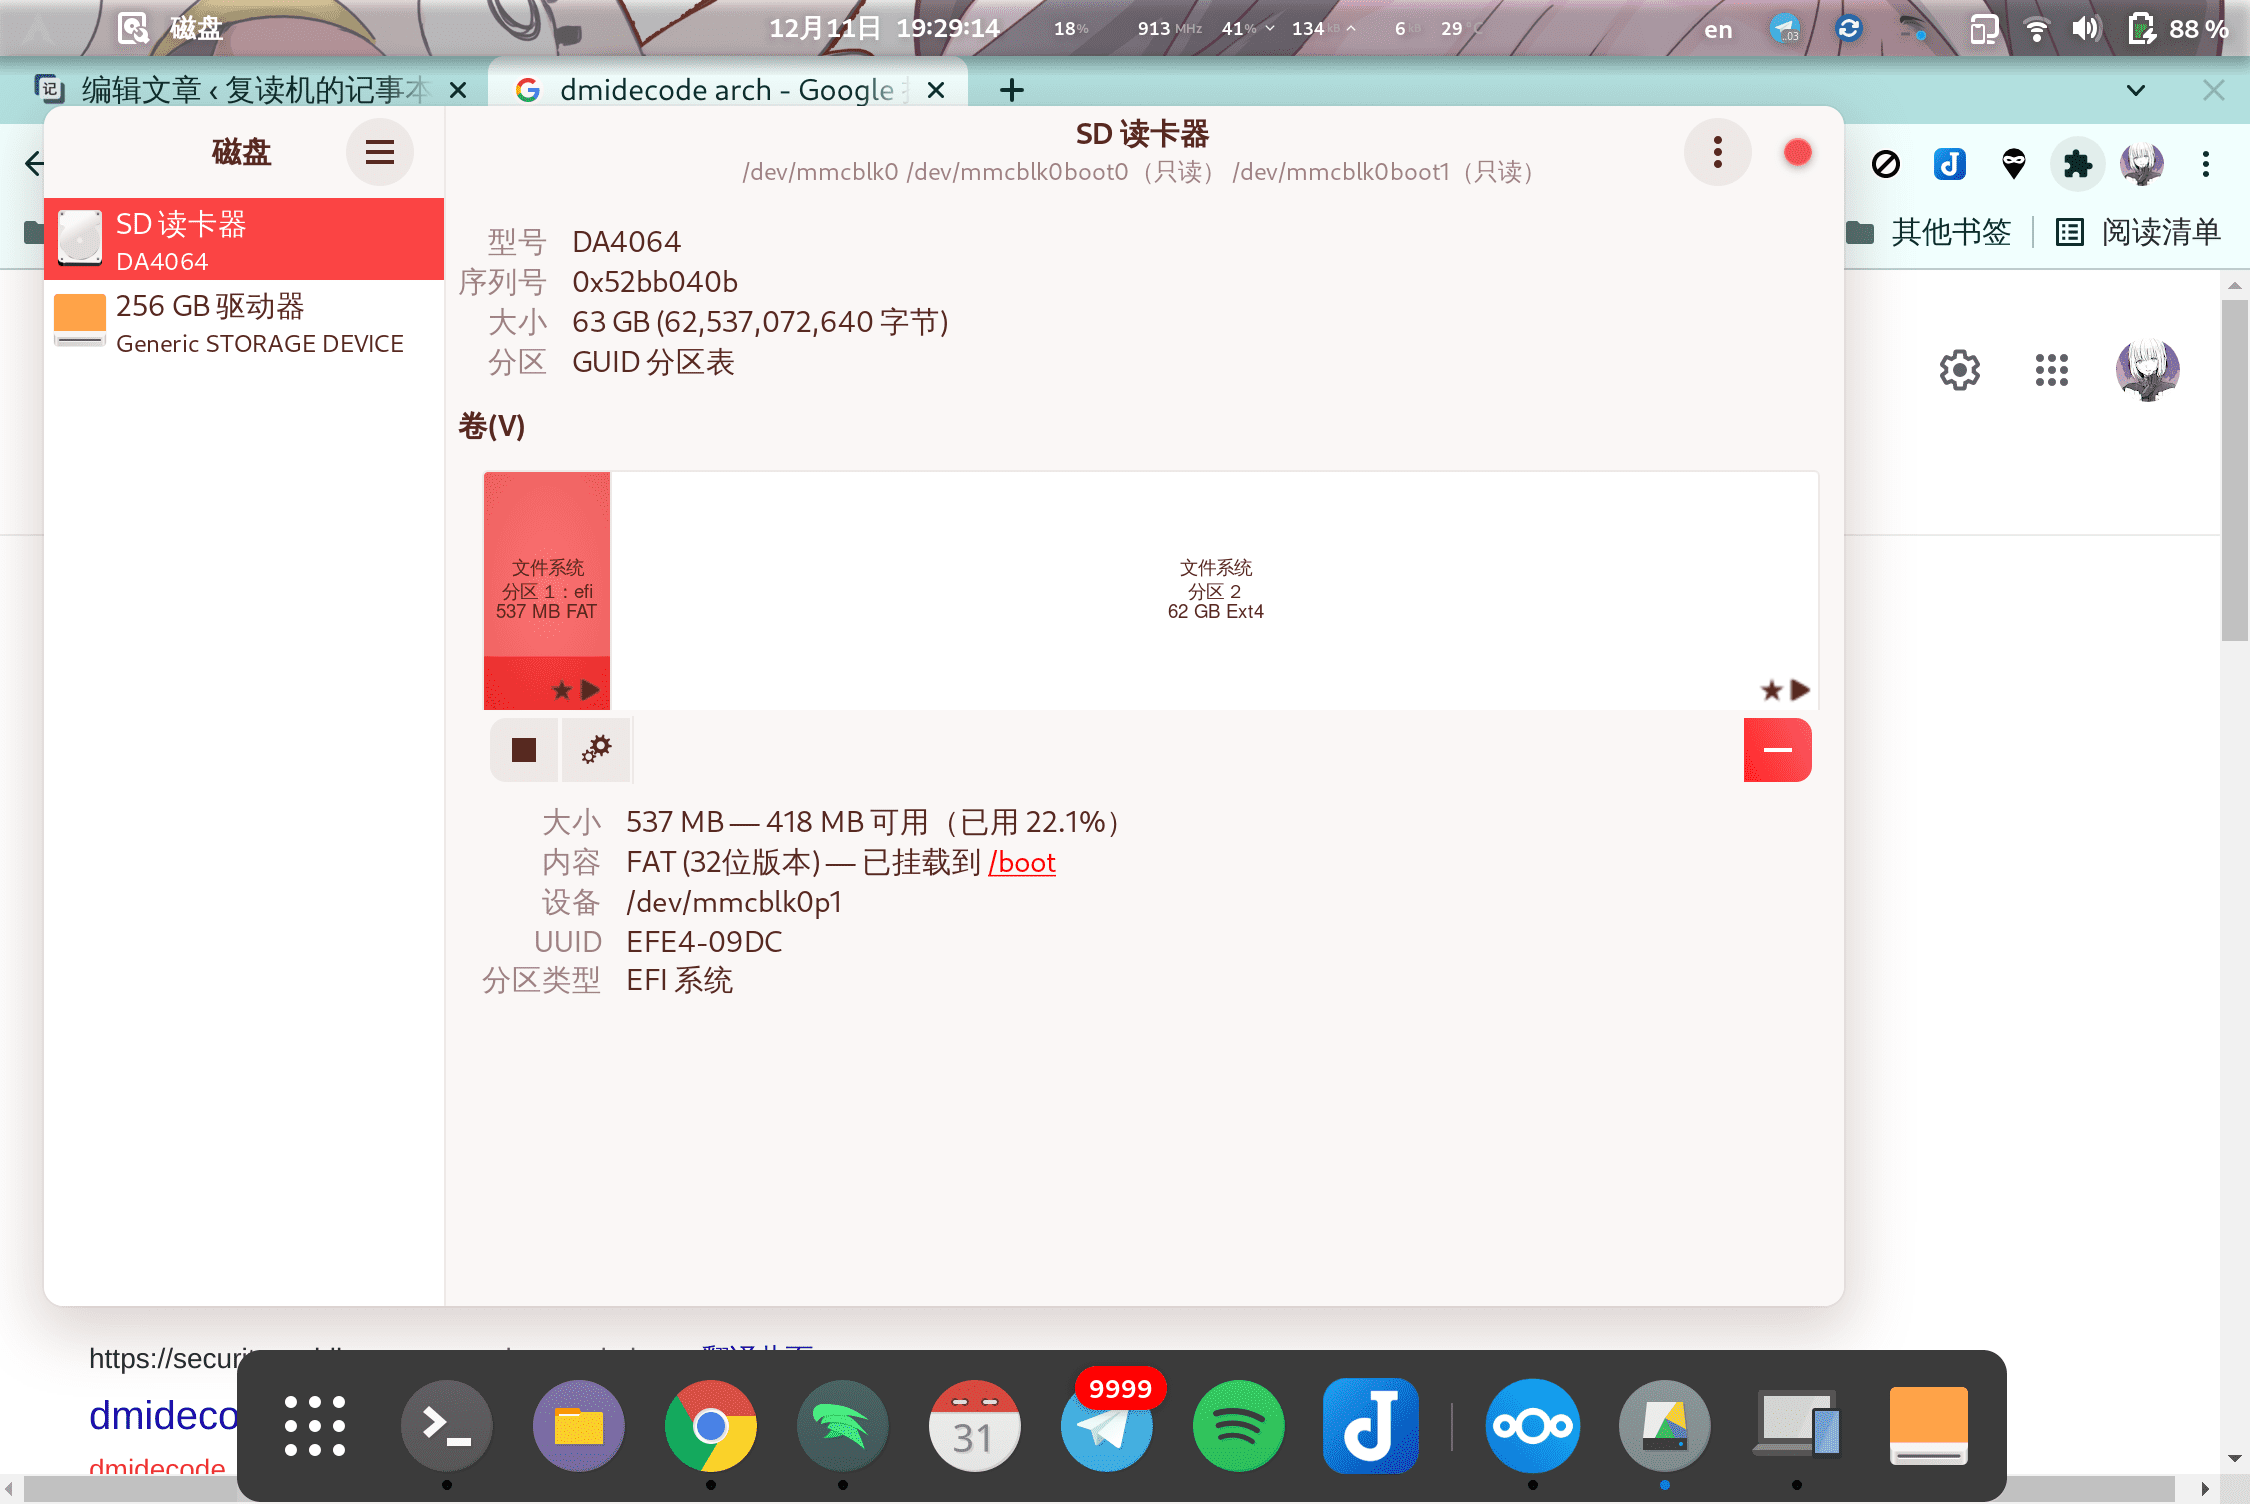Open Files manager from the dock
Screen dimensions: 2250x1504
tap(579, 1426)
